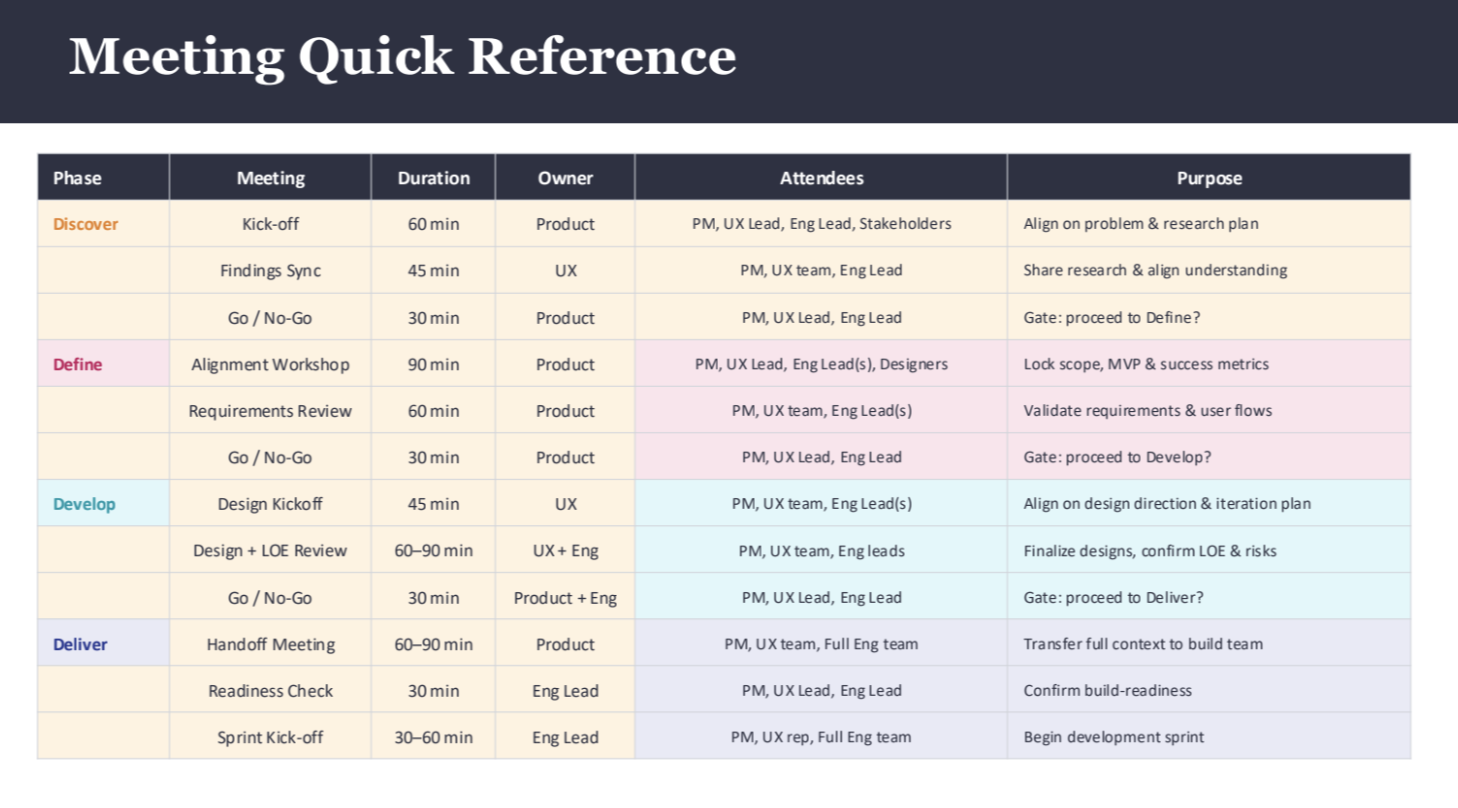
Task: Select the Sprint Kick-off cell
Action: [x=270, y=737]
